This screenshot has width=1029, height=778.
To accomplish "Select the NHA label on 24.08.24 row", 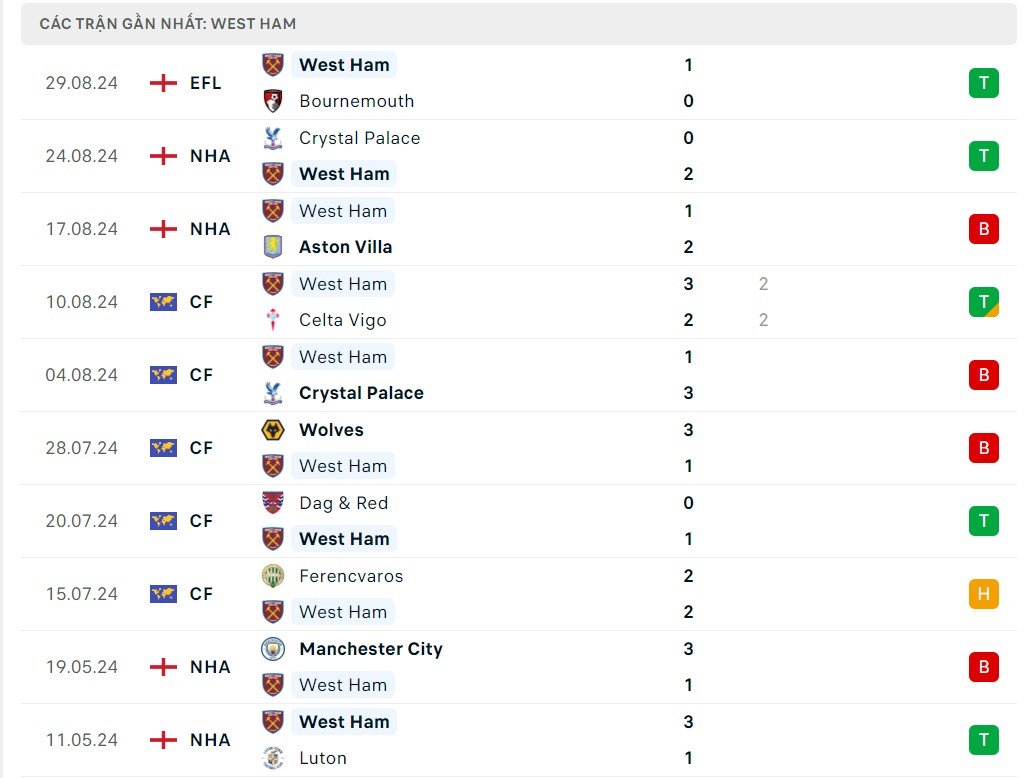I will coord(209,156).
